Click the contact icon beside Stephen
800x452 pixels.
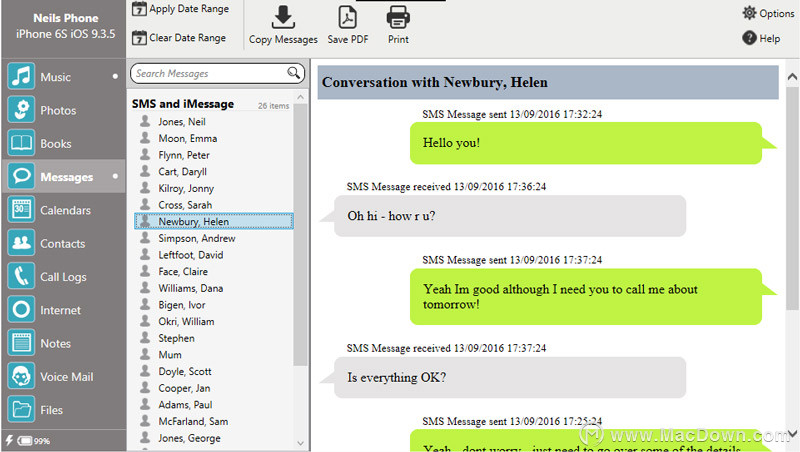(x=145, y=337)
